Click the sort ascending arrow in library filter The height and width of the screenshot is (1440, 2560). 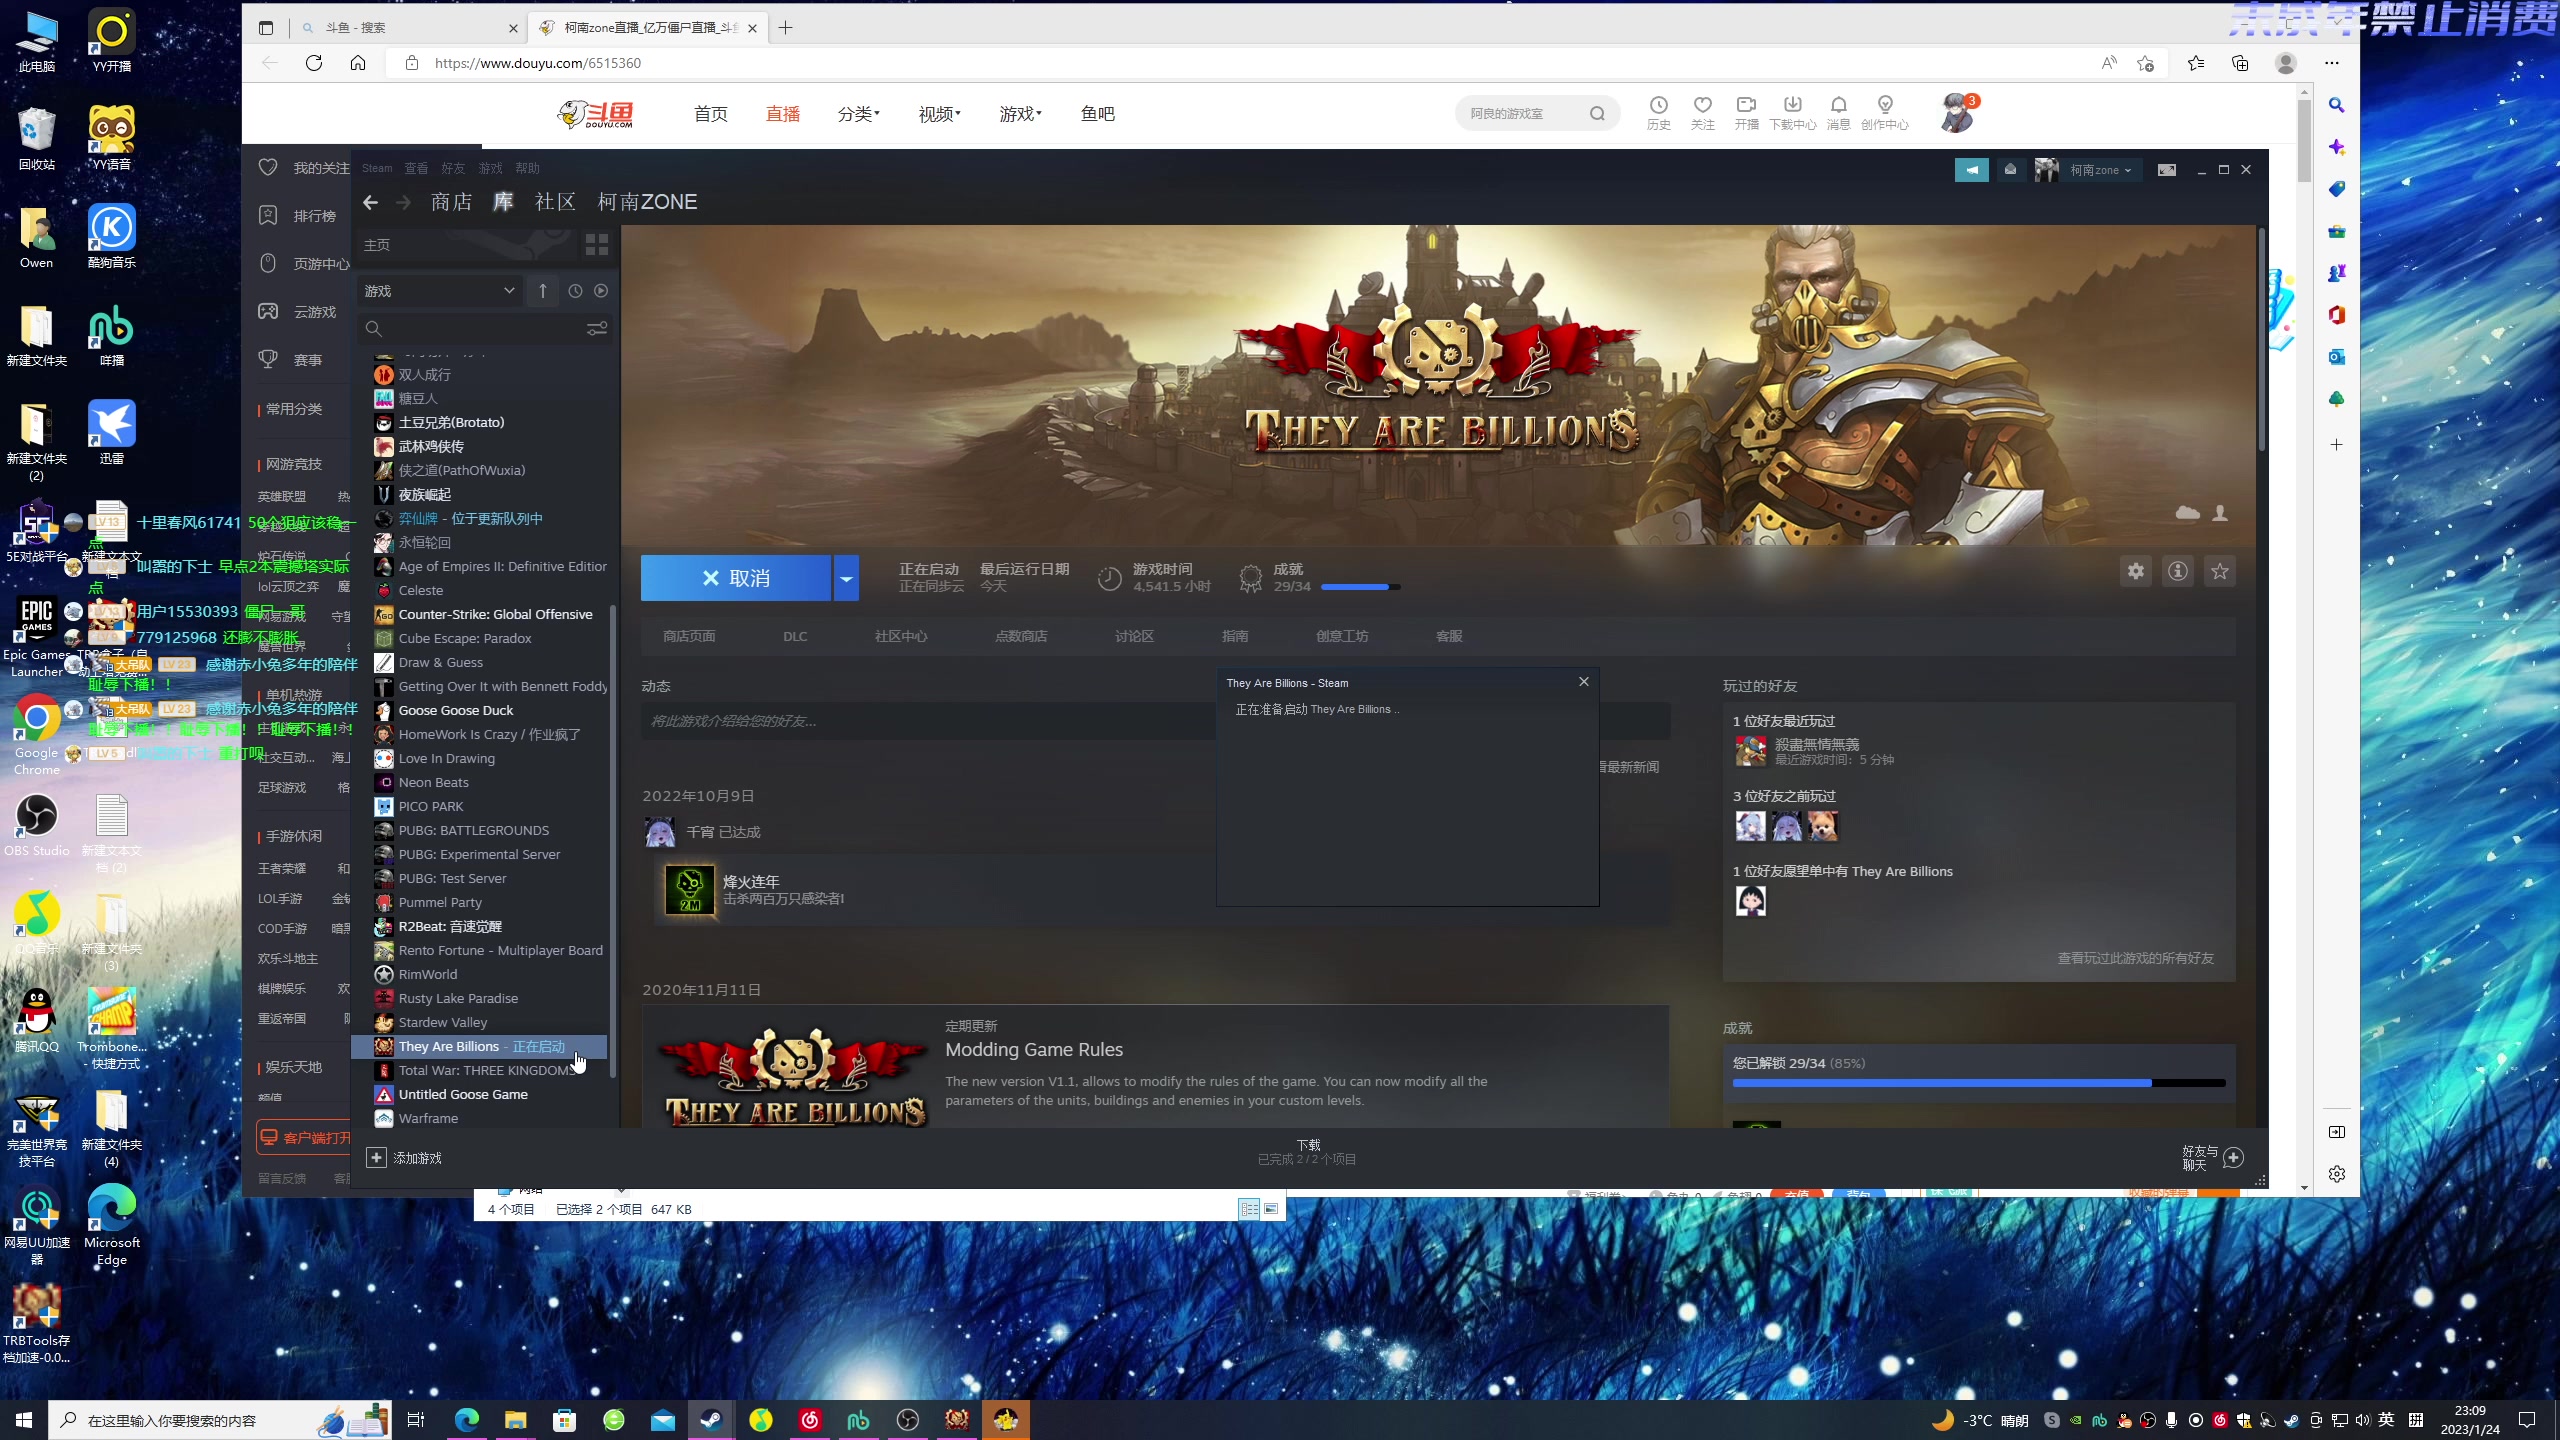[543, 291]
